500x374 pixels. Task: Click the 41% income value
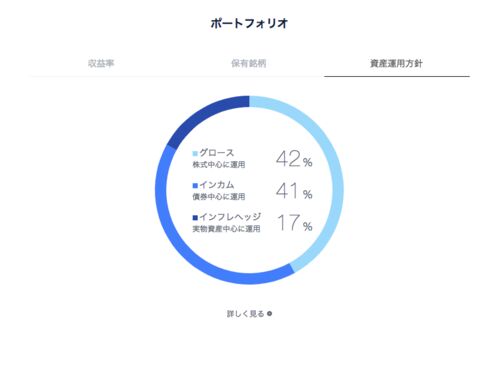click(294, 191)
